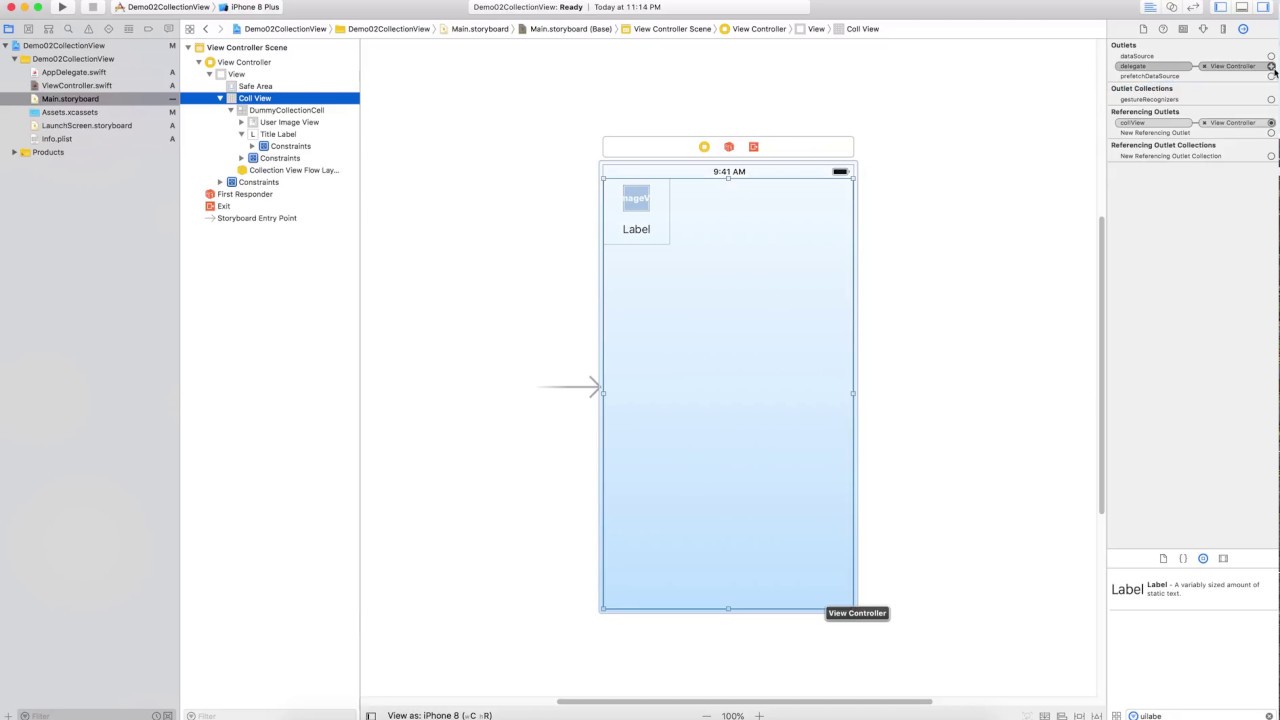
Task: Select First Responder in outline
Action: click(245, 194)
